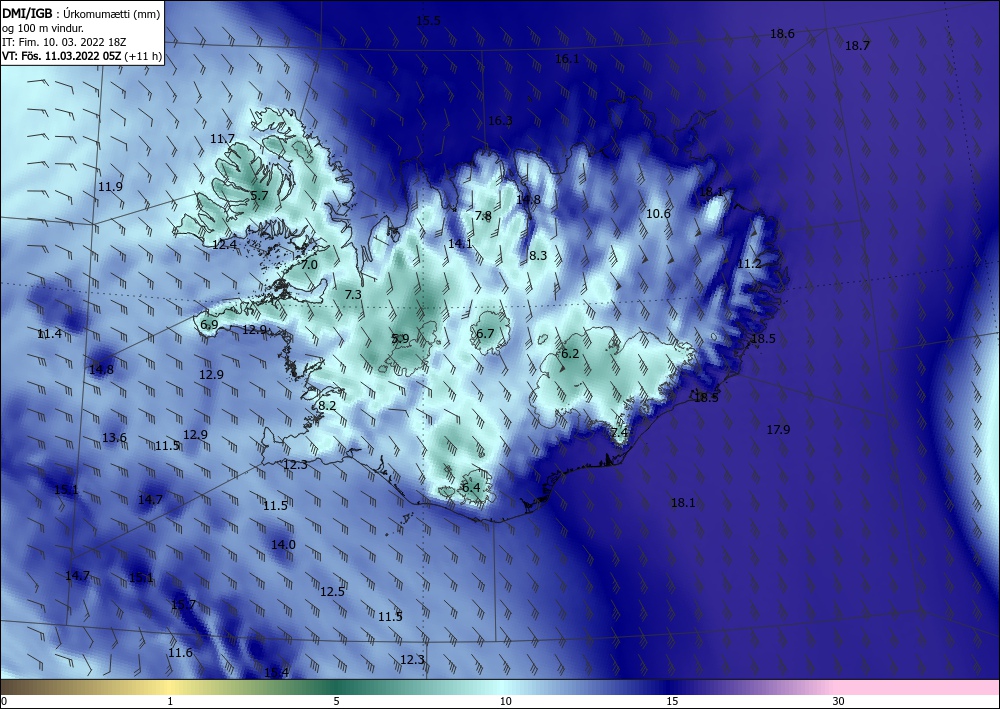Select the 7.0 value label
The height and width of the screenshot is (709, 1000).
309,265
